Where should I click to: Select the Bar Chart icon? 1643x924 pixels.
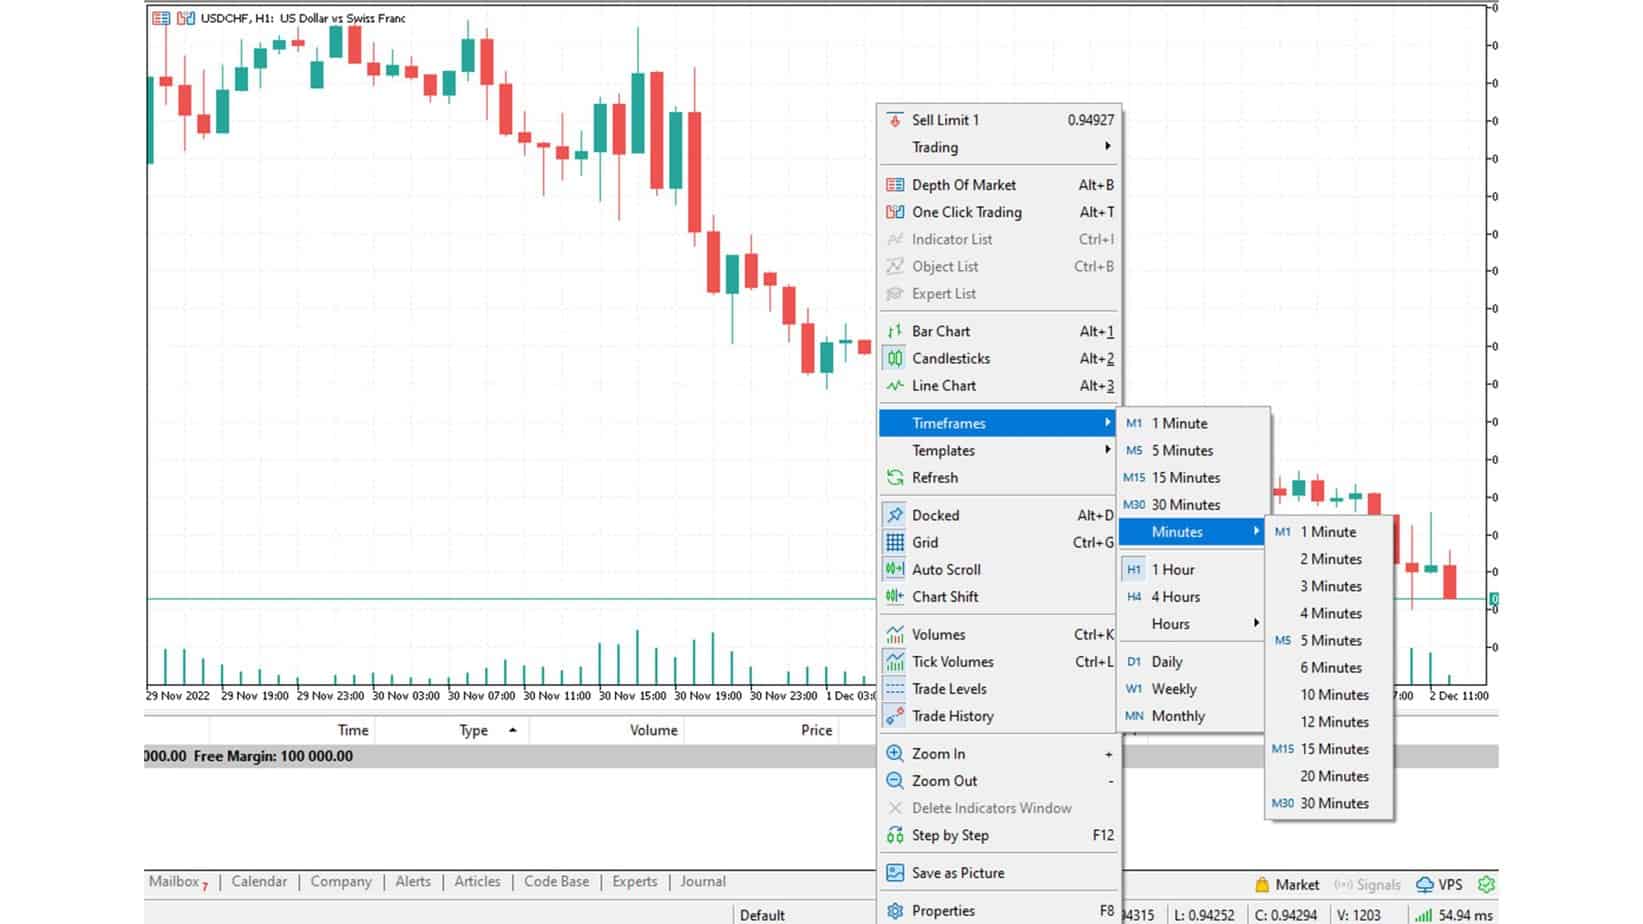click(895, 331)
